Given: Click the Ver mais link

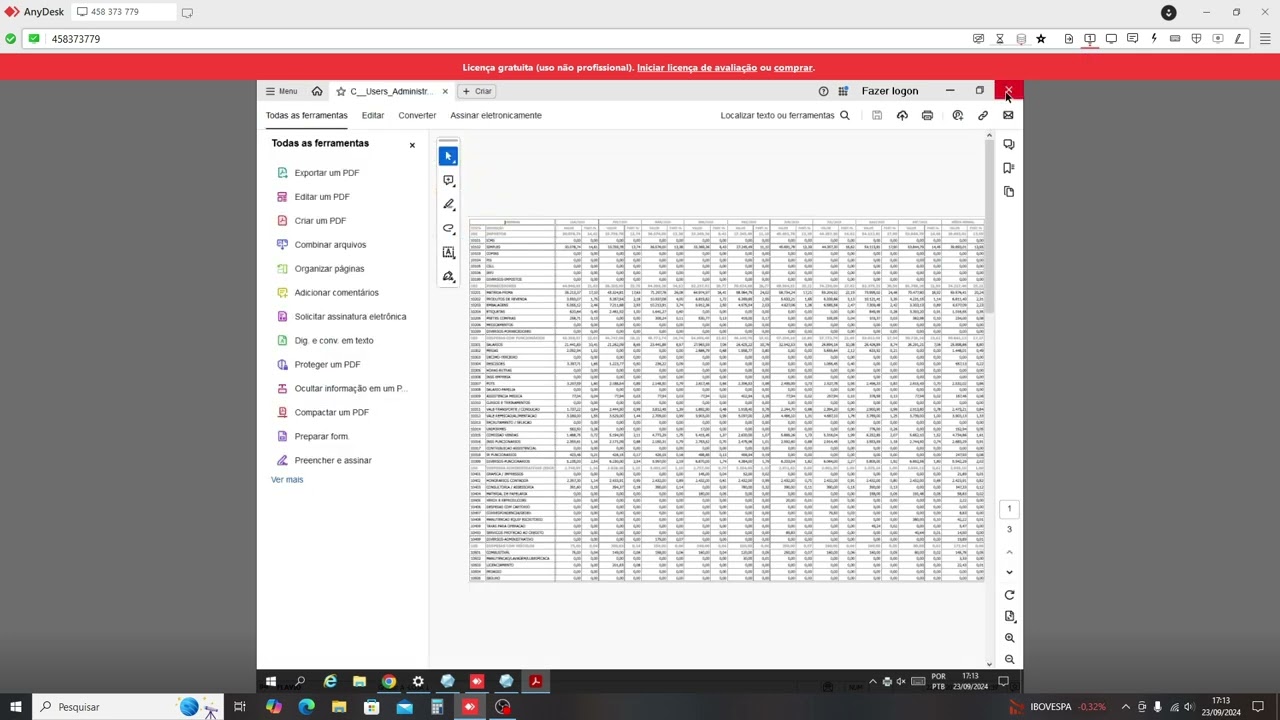Looking at the screenshot, I should pyautogui.click(x=287, y=480).
